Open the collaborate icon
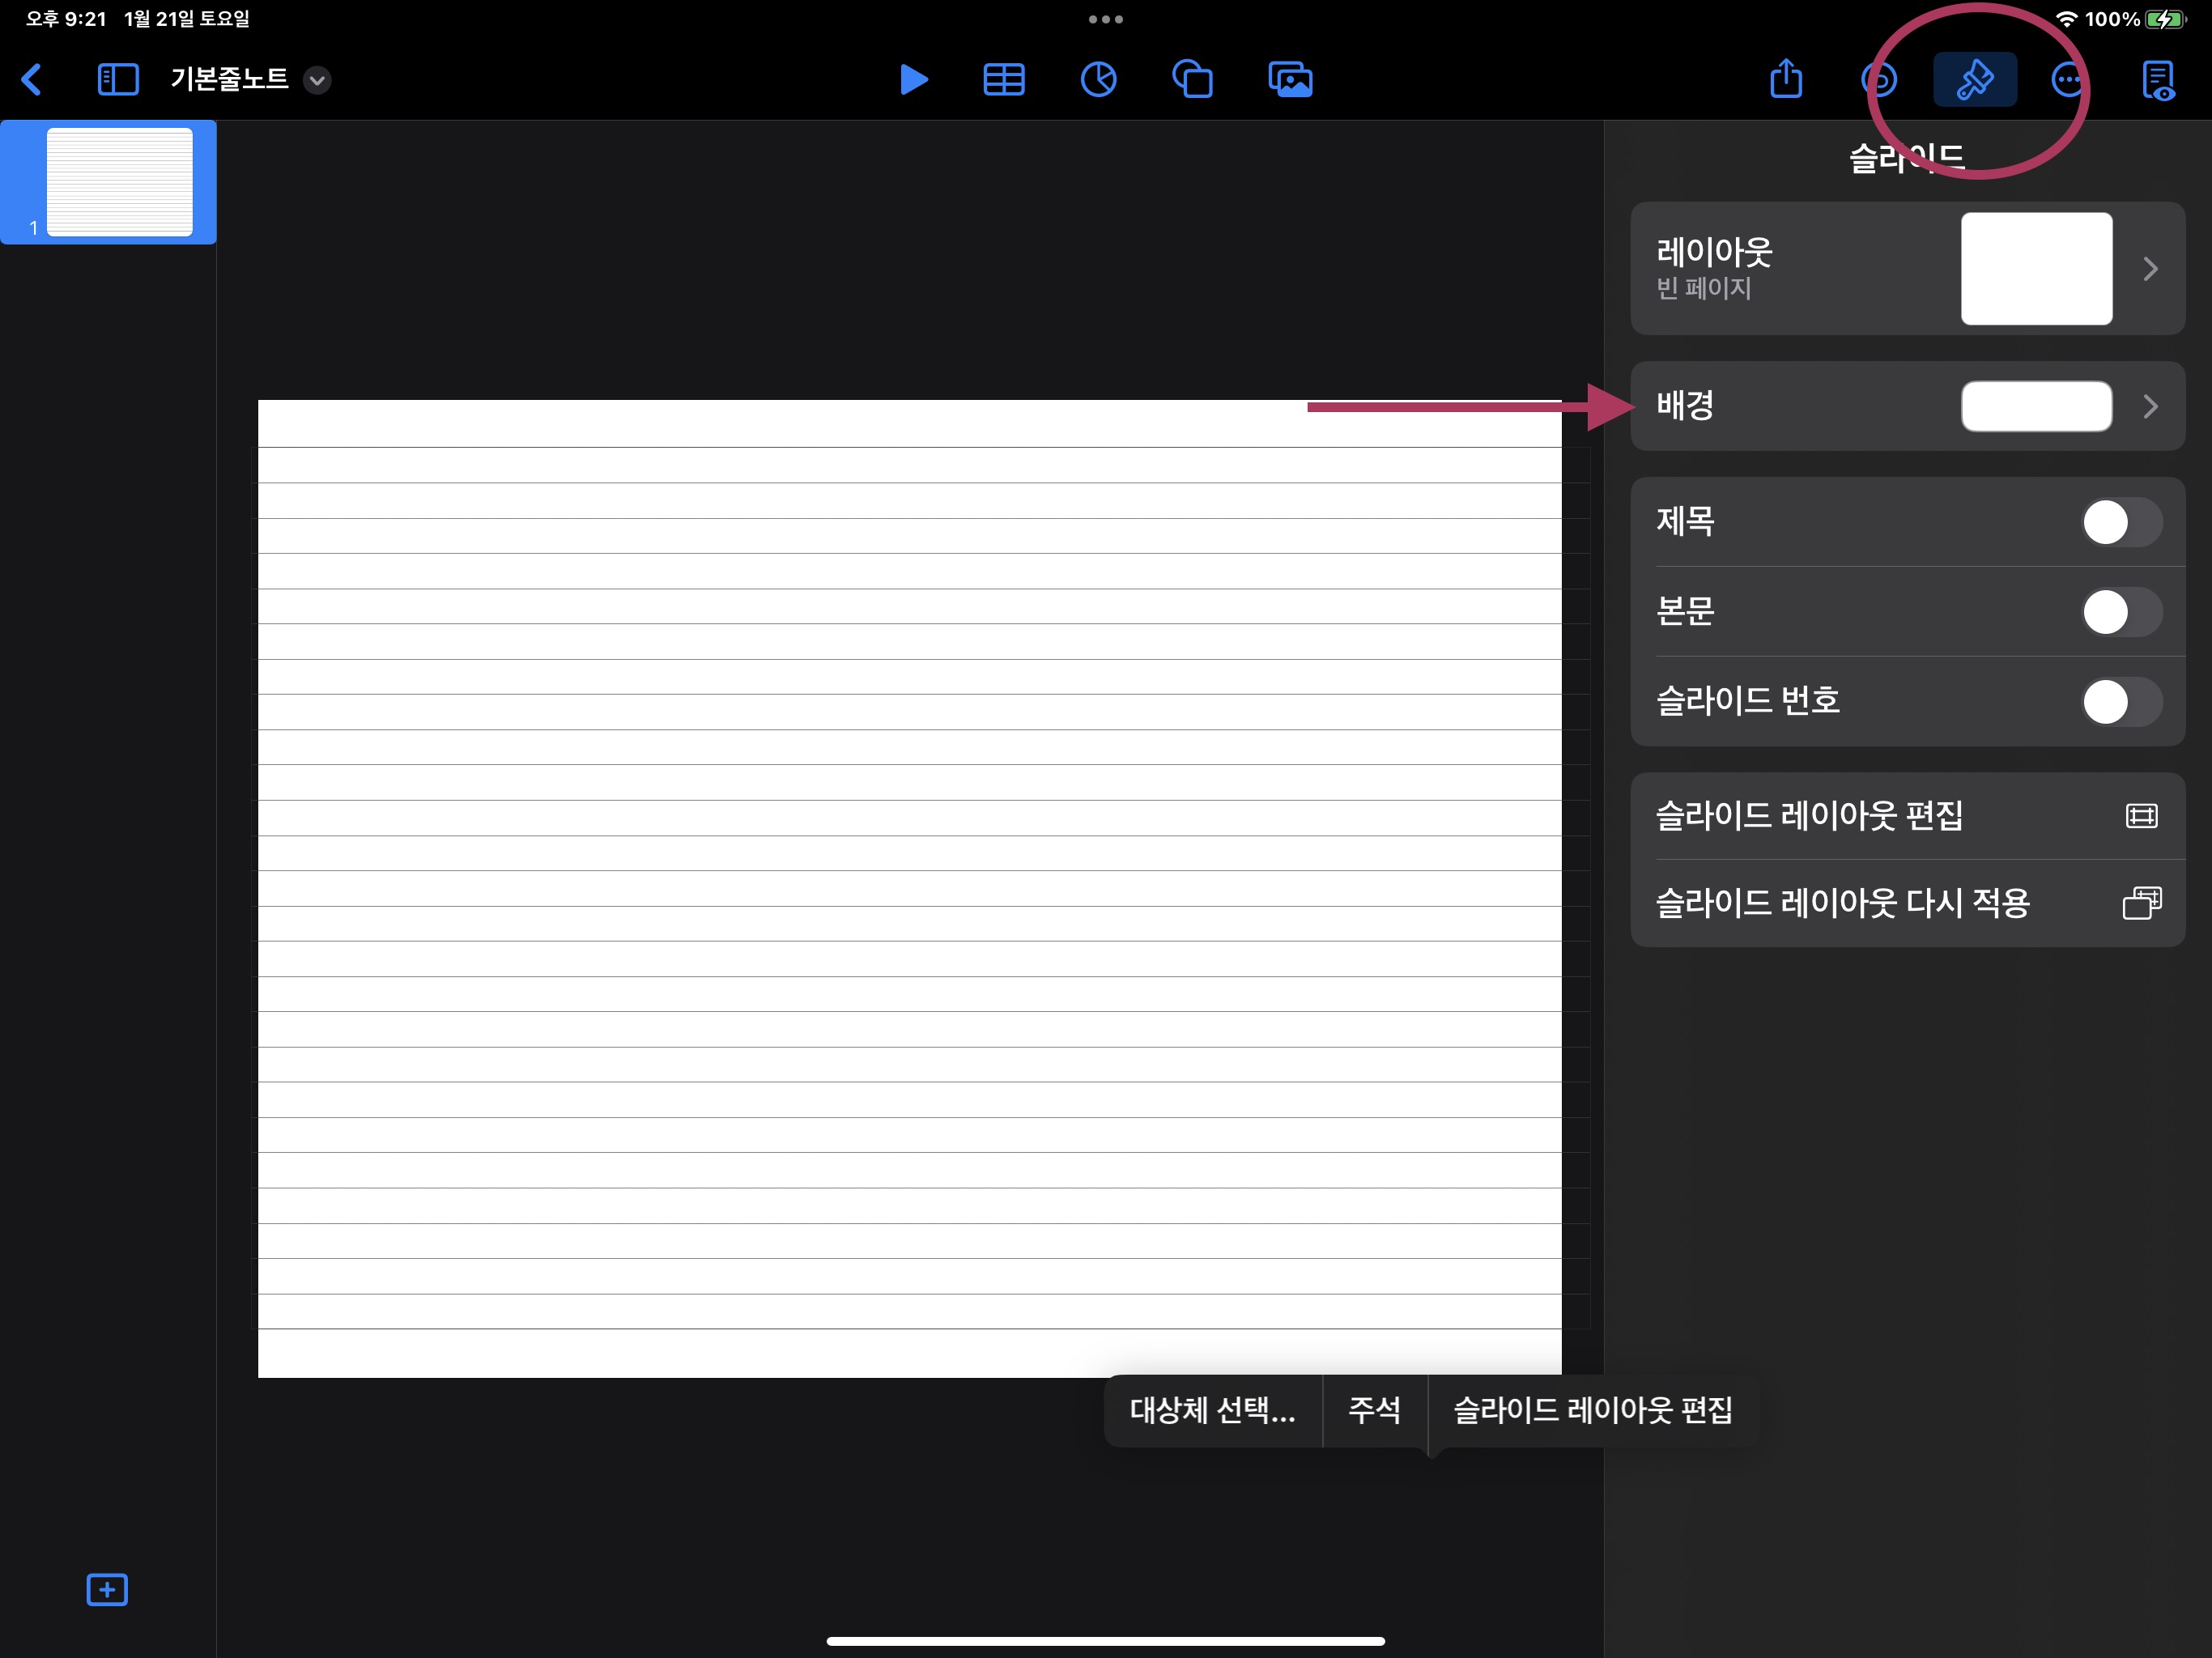This screenshot has width=2212, height=1658. click(x=1879, y=79)
